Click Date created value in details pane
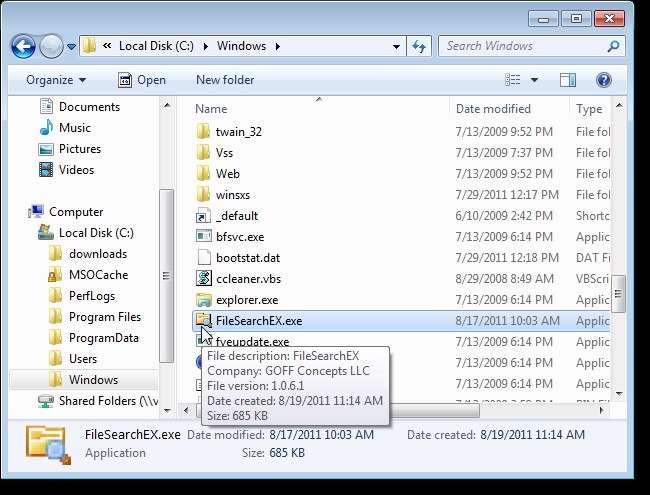This screenshot has height=495, width=650. coord(532,434)
